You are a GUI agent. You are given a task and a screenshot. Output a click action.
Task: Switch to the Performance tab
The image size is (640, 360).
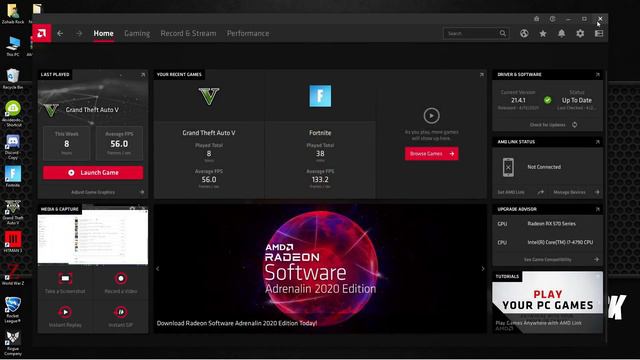click(x=248, y=33)
